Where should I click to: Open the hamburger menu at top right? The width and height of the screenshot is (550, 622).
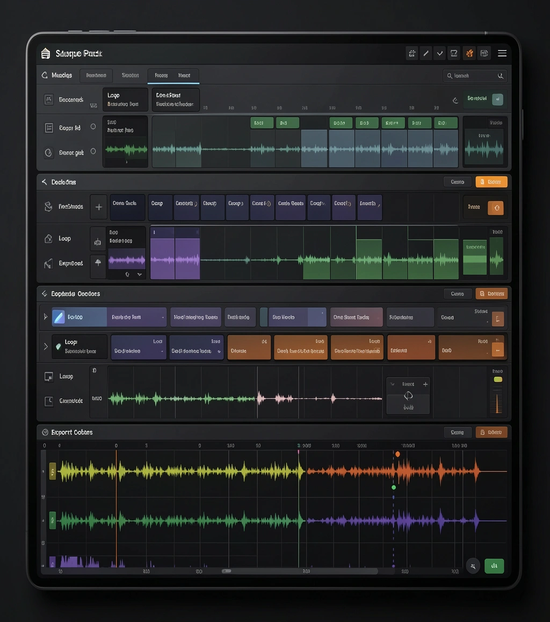[502, 53]
